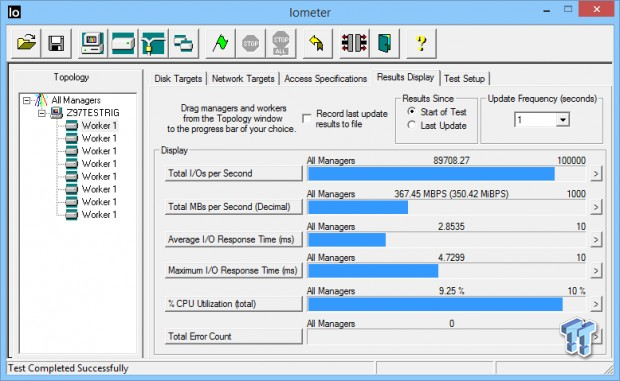The height and width of the screenshot is (381, 620).
Task: Click the Total MBs per Second progress bar
Action: point(447,207)
